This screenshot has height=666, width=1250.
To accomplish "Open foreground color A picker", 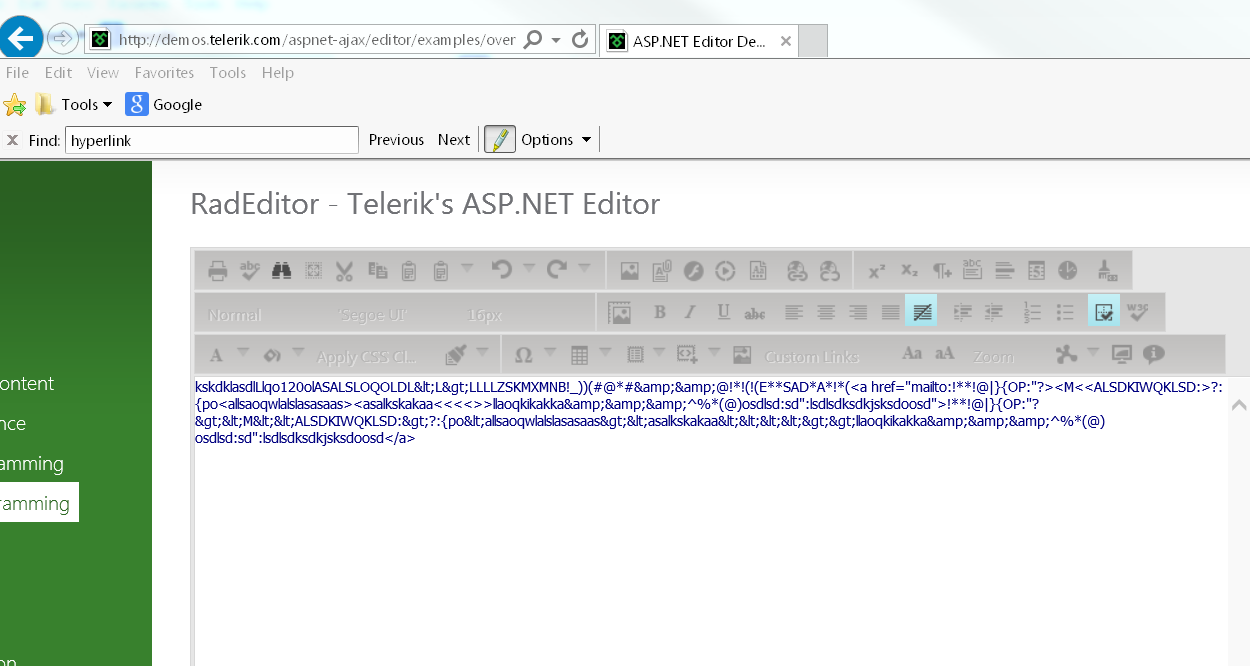I will pos(216,355).
